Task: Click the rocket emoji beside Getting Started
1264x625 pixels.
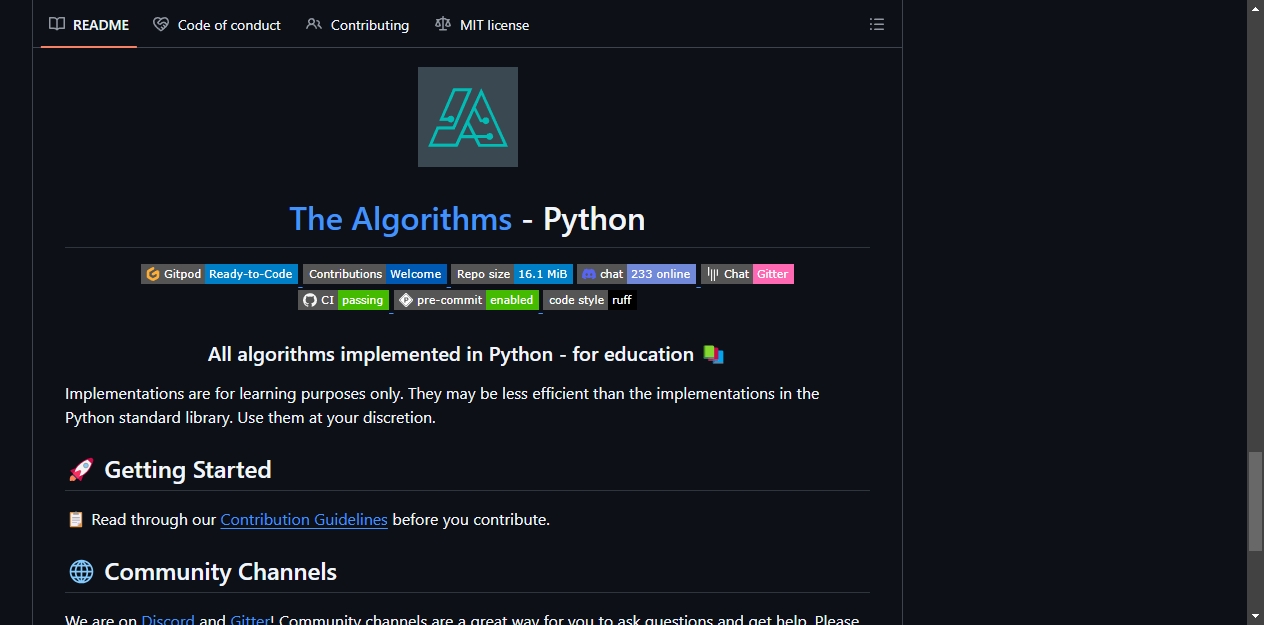Action: 81,470
